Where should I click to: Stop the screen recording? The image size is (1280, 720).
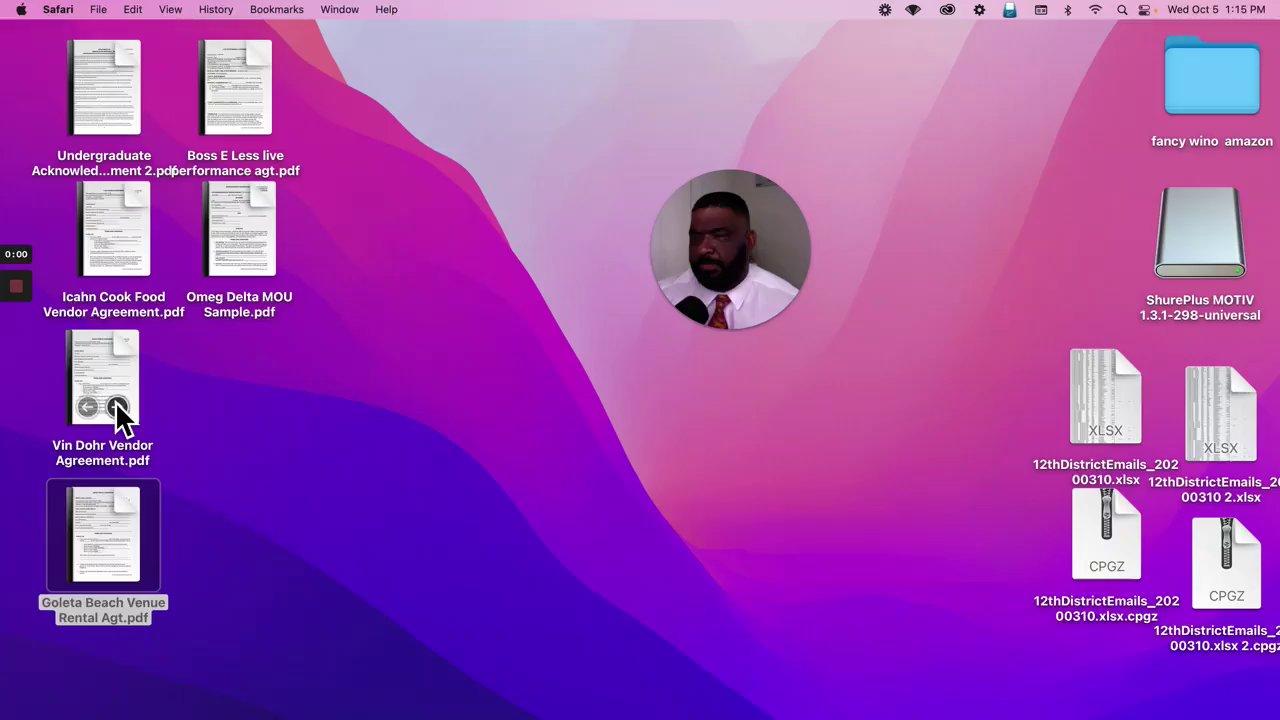coord(16,287)
